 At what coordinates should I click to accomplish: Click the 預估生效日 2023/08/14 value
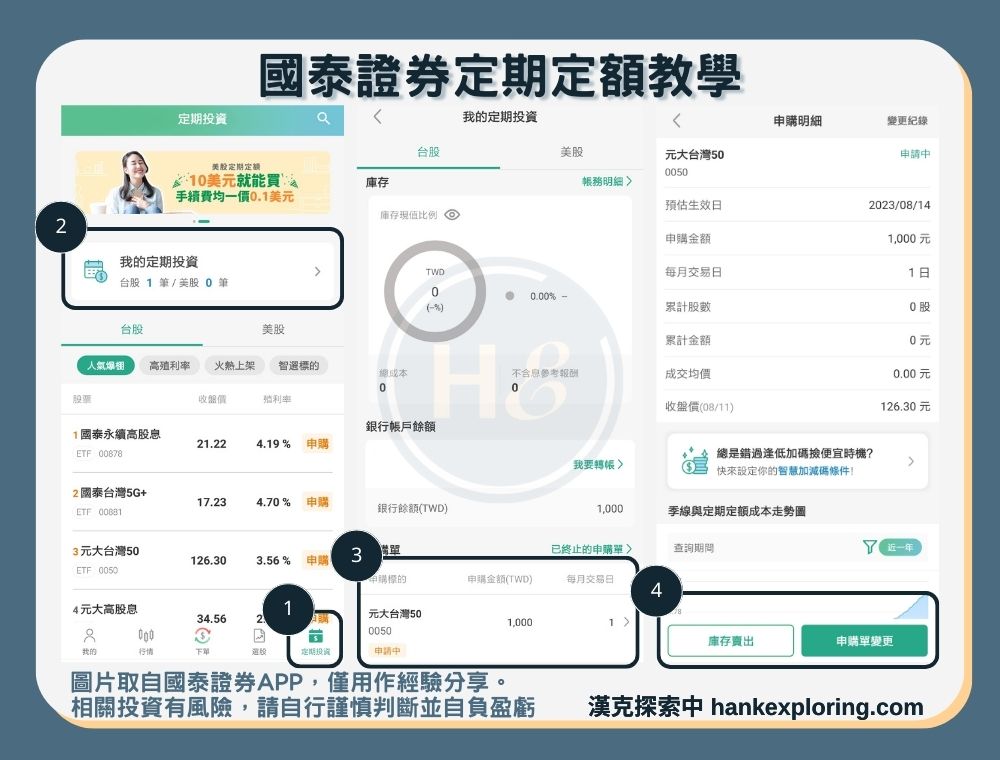click(x=899, y=205)
